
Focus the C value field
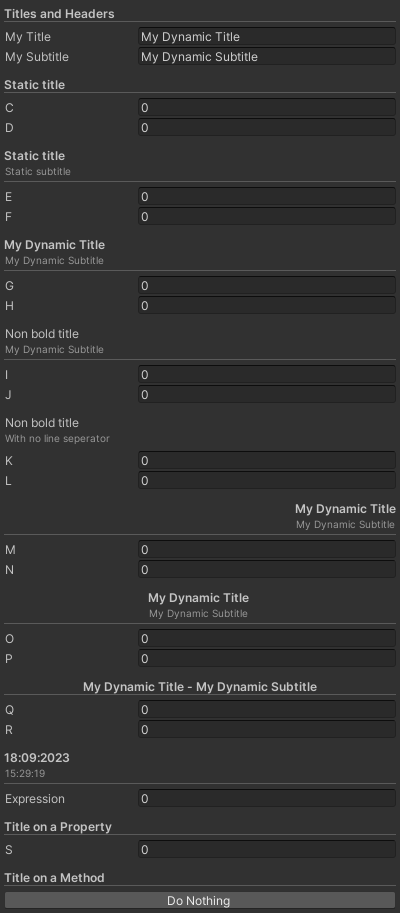(x=267, y=108)
